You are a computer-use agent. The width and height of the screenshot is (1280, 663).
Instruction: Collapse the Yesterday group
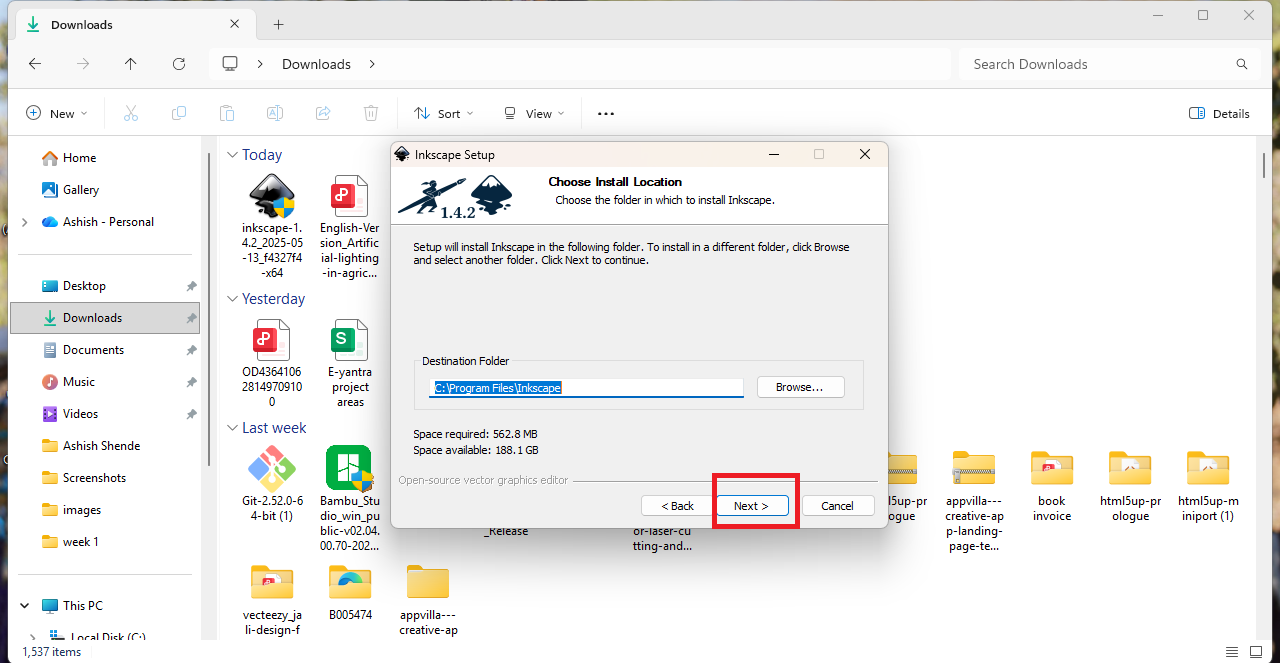click(232, 299)
